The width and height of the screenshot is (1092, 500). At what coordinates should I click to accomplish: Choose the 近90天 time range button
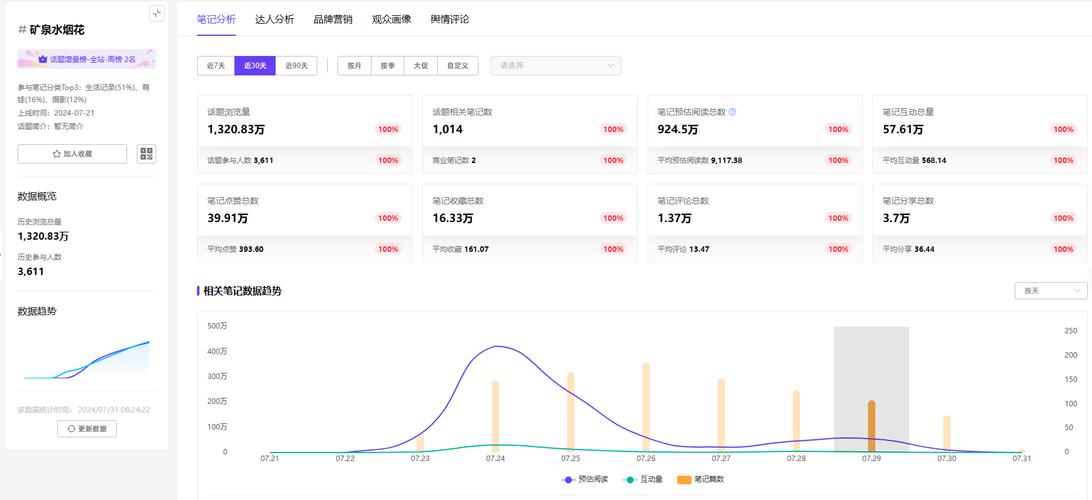tap(296, 66)
